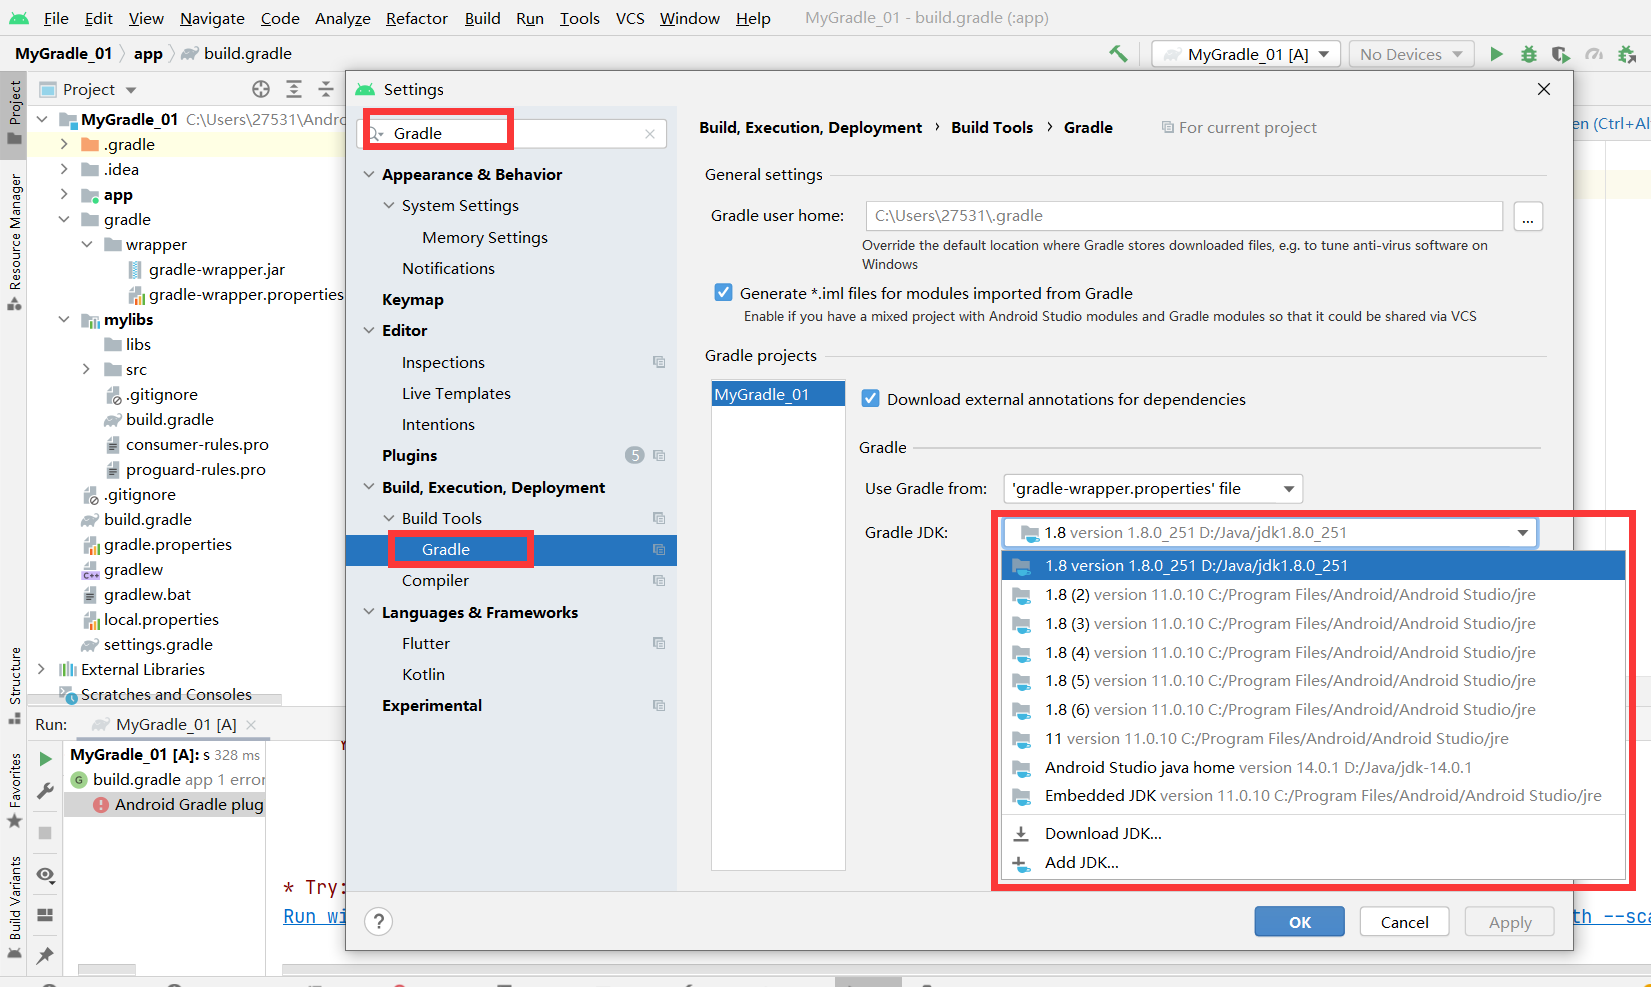Click the Gradle user home path field

[1184, 216]
